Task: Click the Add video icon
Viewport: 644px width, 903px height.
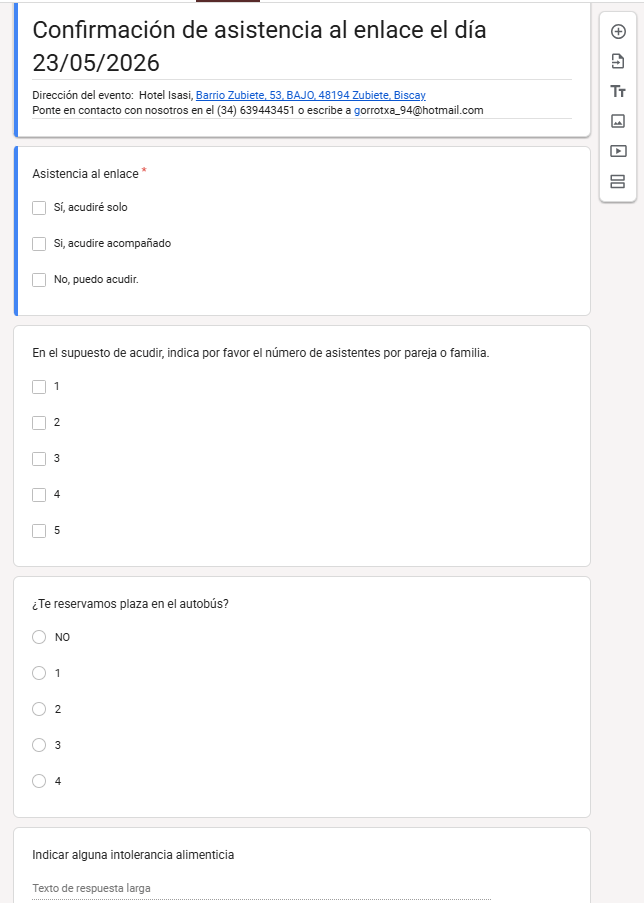Action: click(x=618, y=151)
